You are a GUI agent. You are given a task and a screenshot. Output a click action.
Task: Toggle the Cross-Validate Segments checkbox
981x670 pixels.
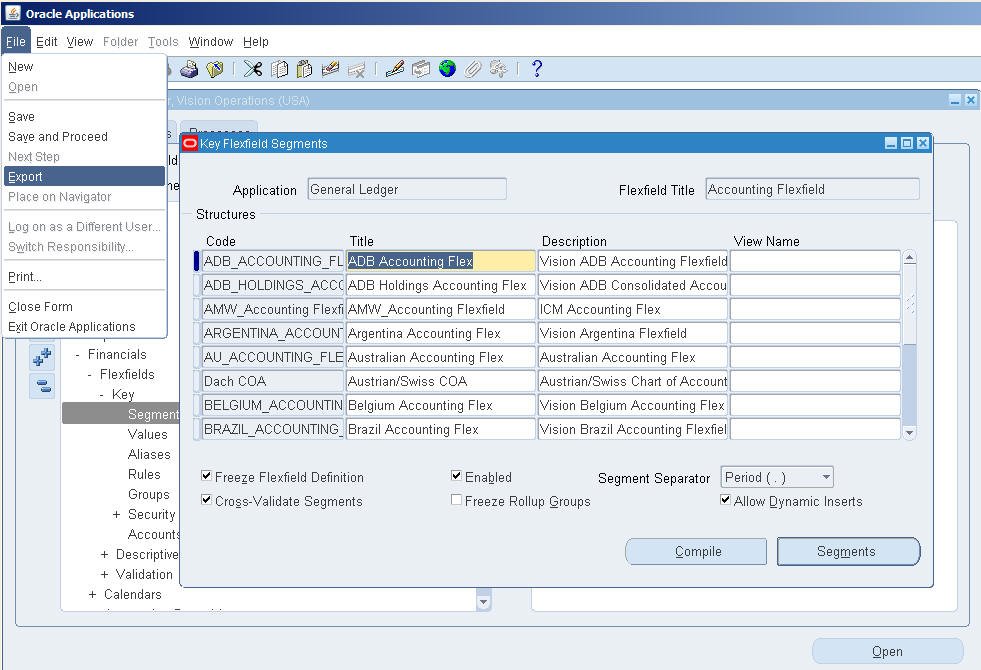point(206,500)
